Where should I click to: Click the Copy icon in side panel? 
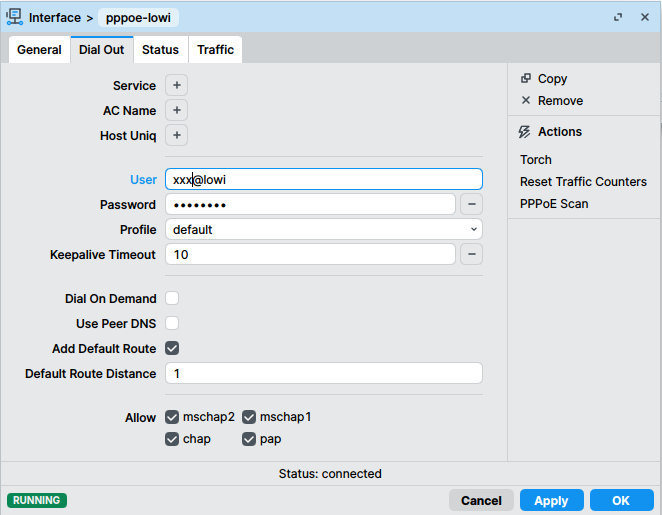(526, 78)
